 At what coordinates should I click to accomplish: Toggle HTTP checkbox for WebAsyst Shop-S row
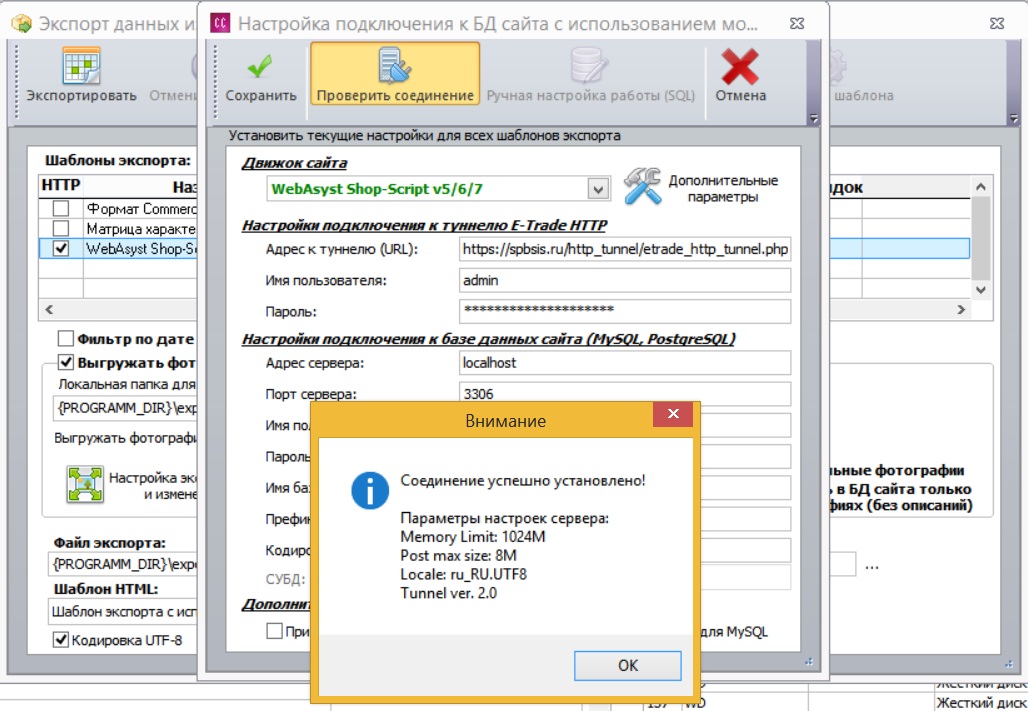(x=60, y=249)
